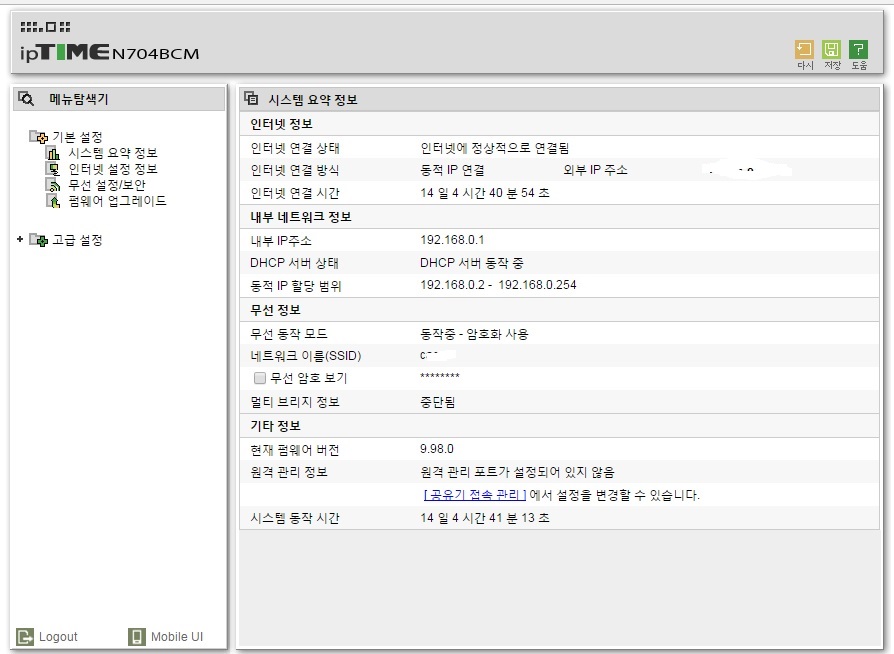Click the 인터넷 설정 정보 tree icon

(53, 169)
